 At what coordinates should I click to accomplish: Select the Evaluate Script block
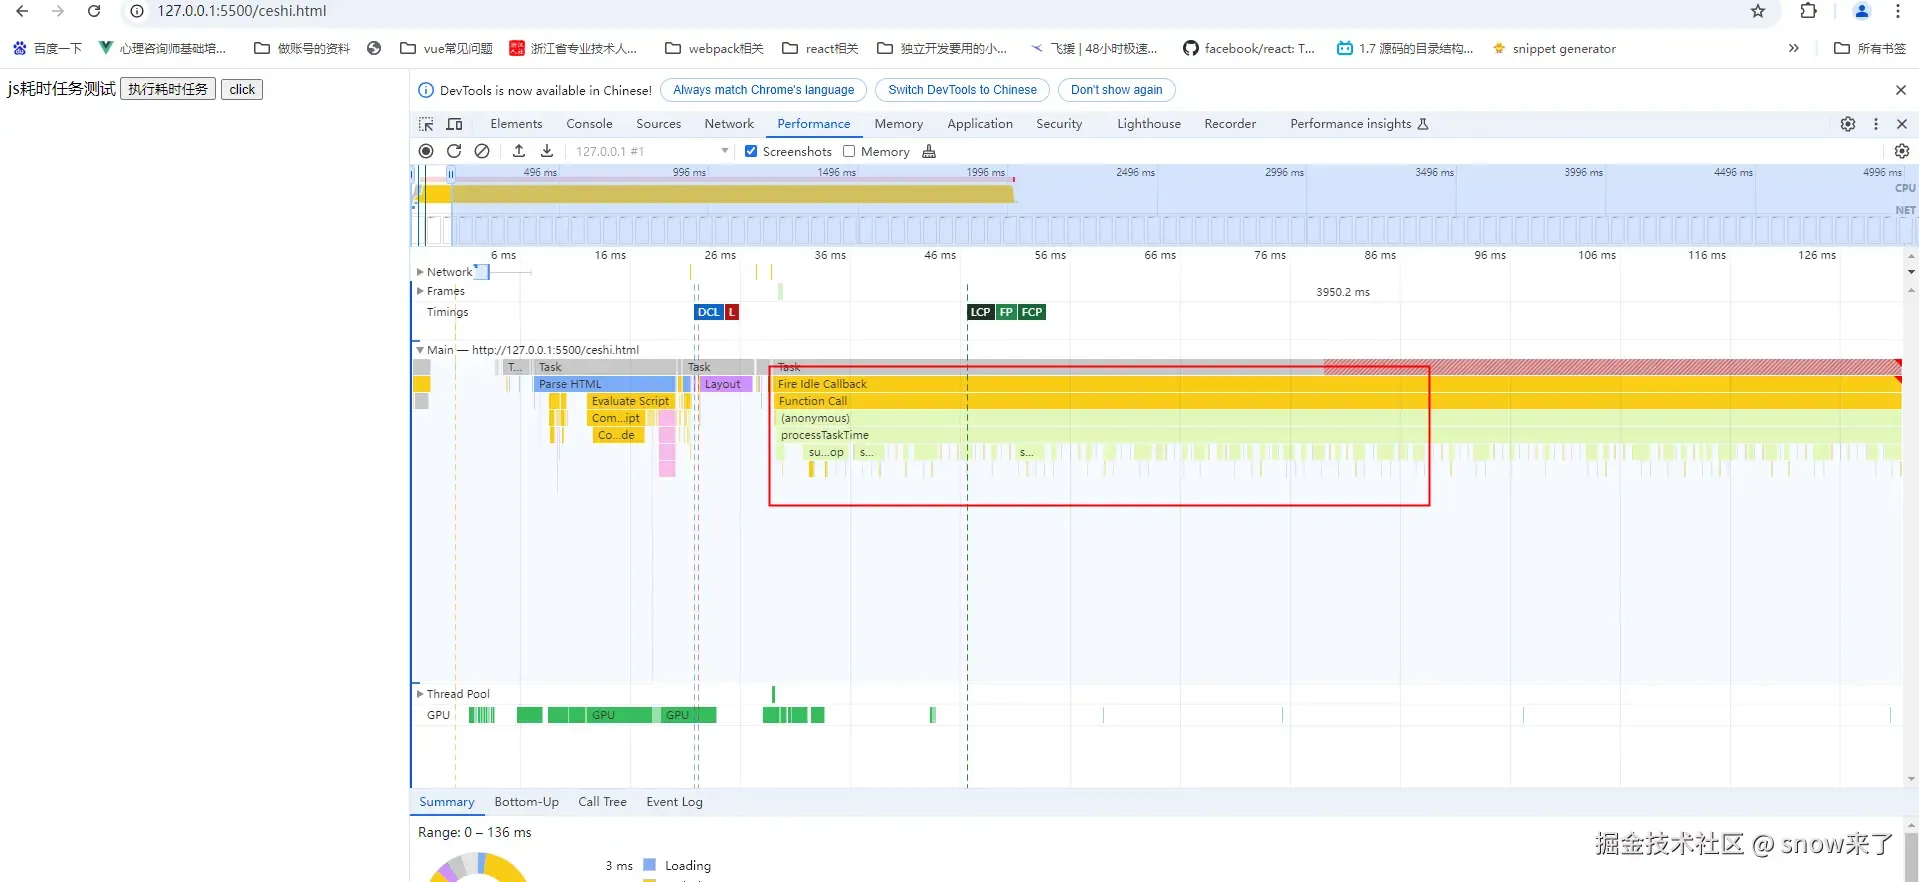(x=631, y=401)
